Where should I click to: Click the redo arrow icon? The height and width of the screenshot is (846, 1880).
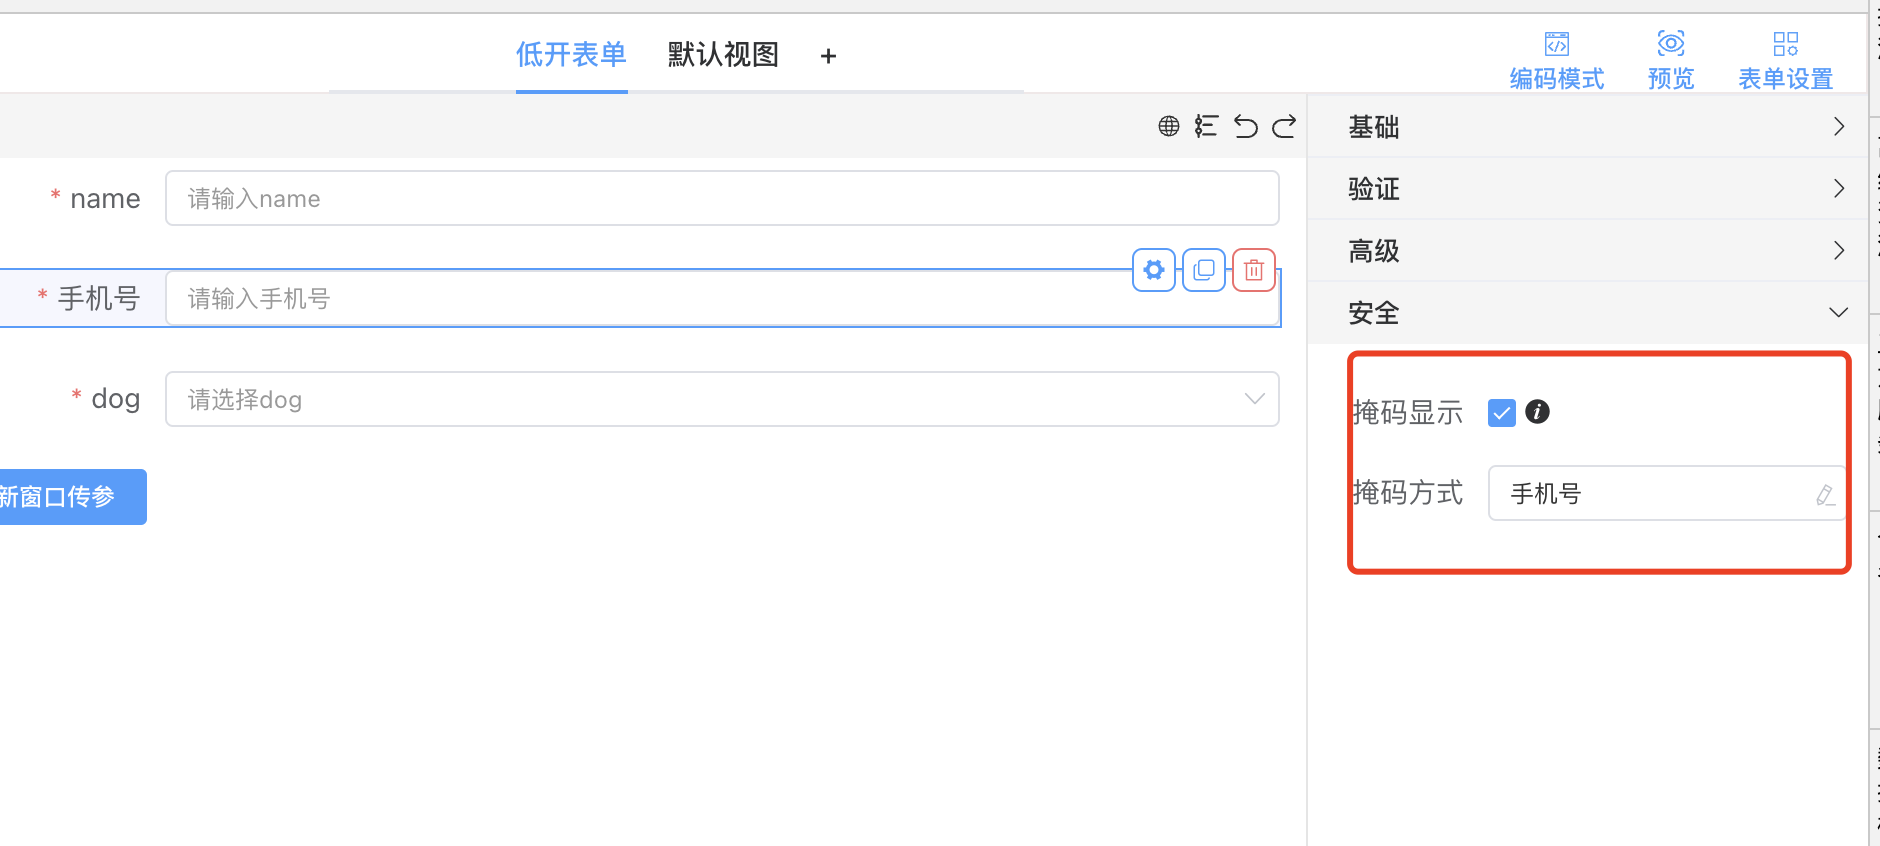1284,126
